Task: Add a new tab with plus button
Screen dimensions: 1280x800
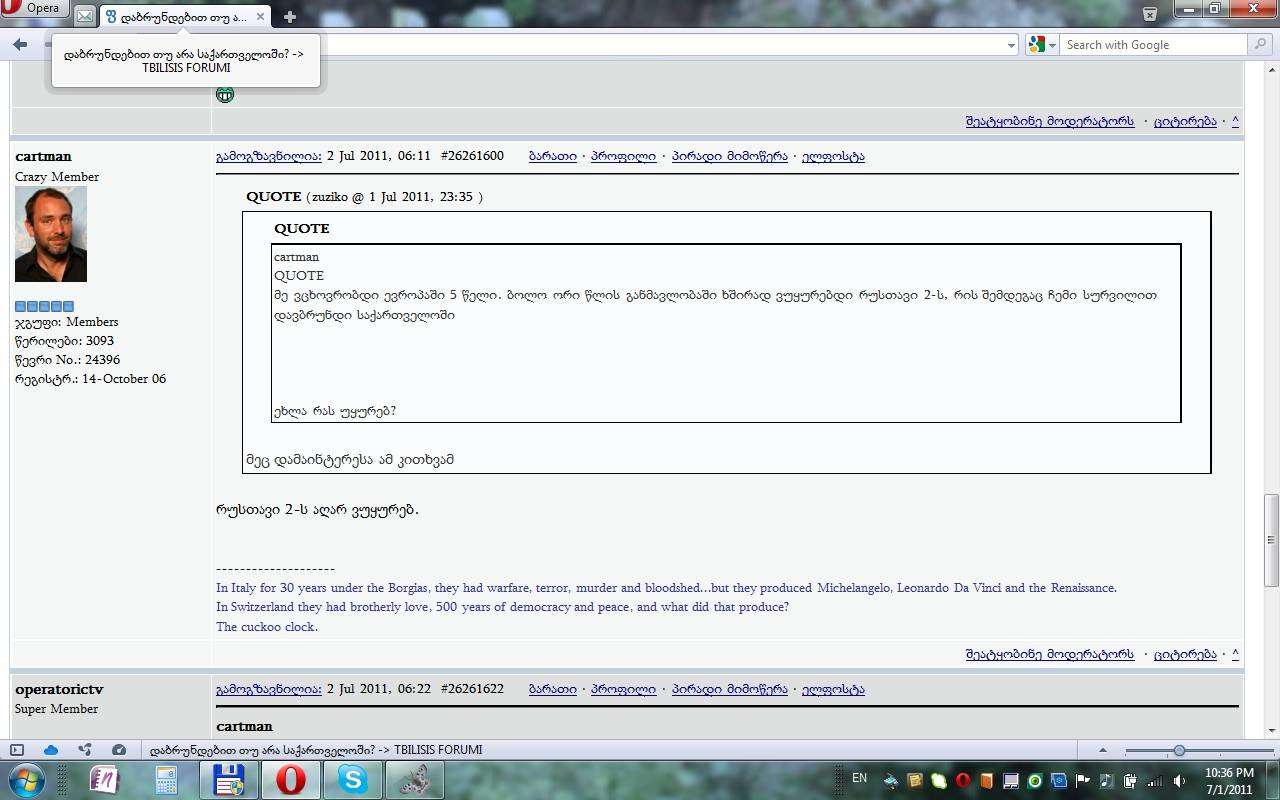Action: point(289,17)
